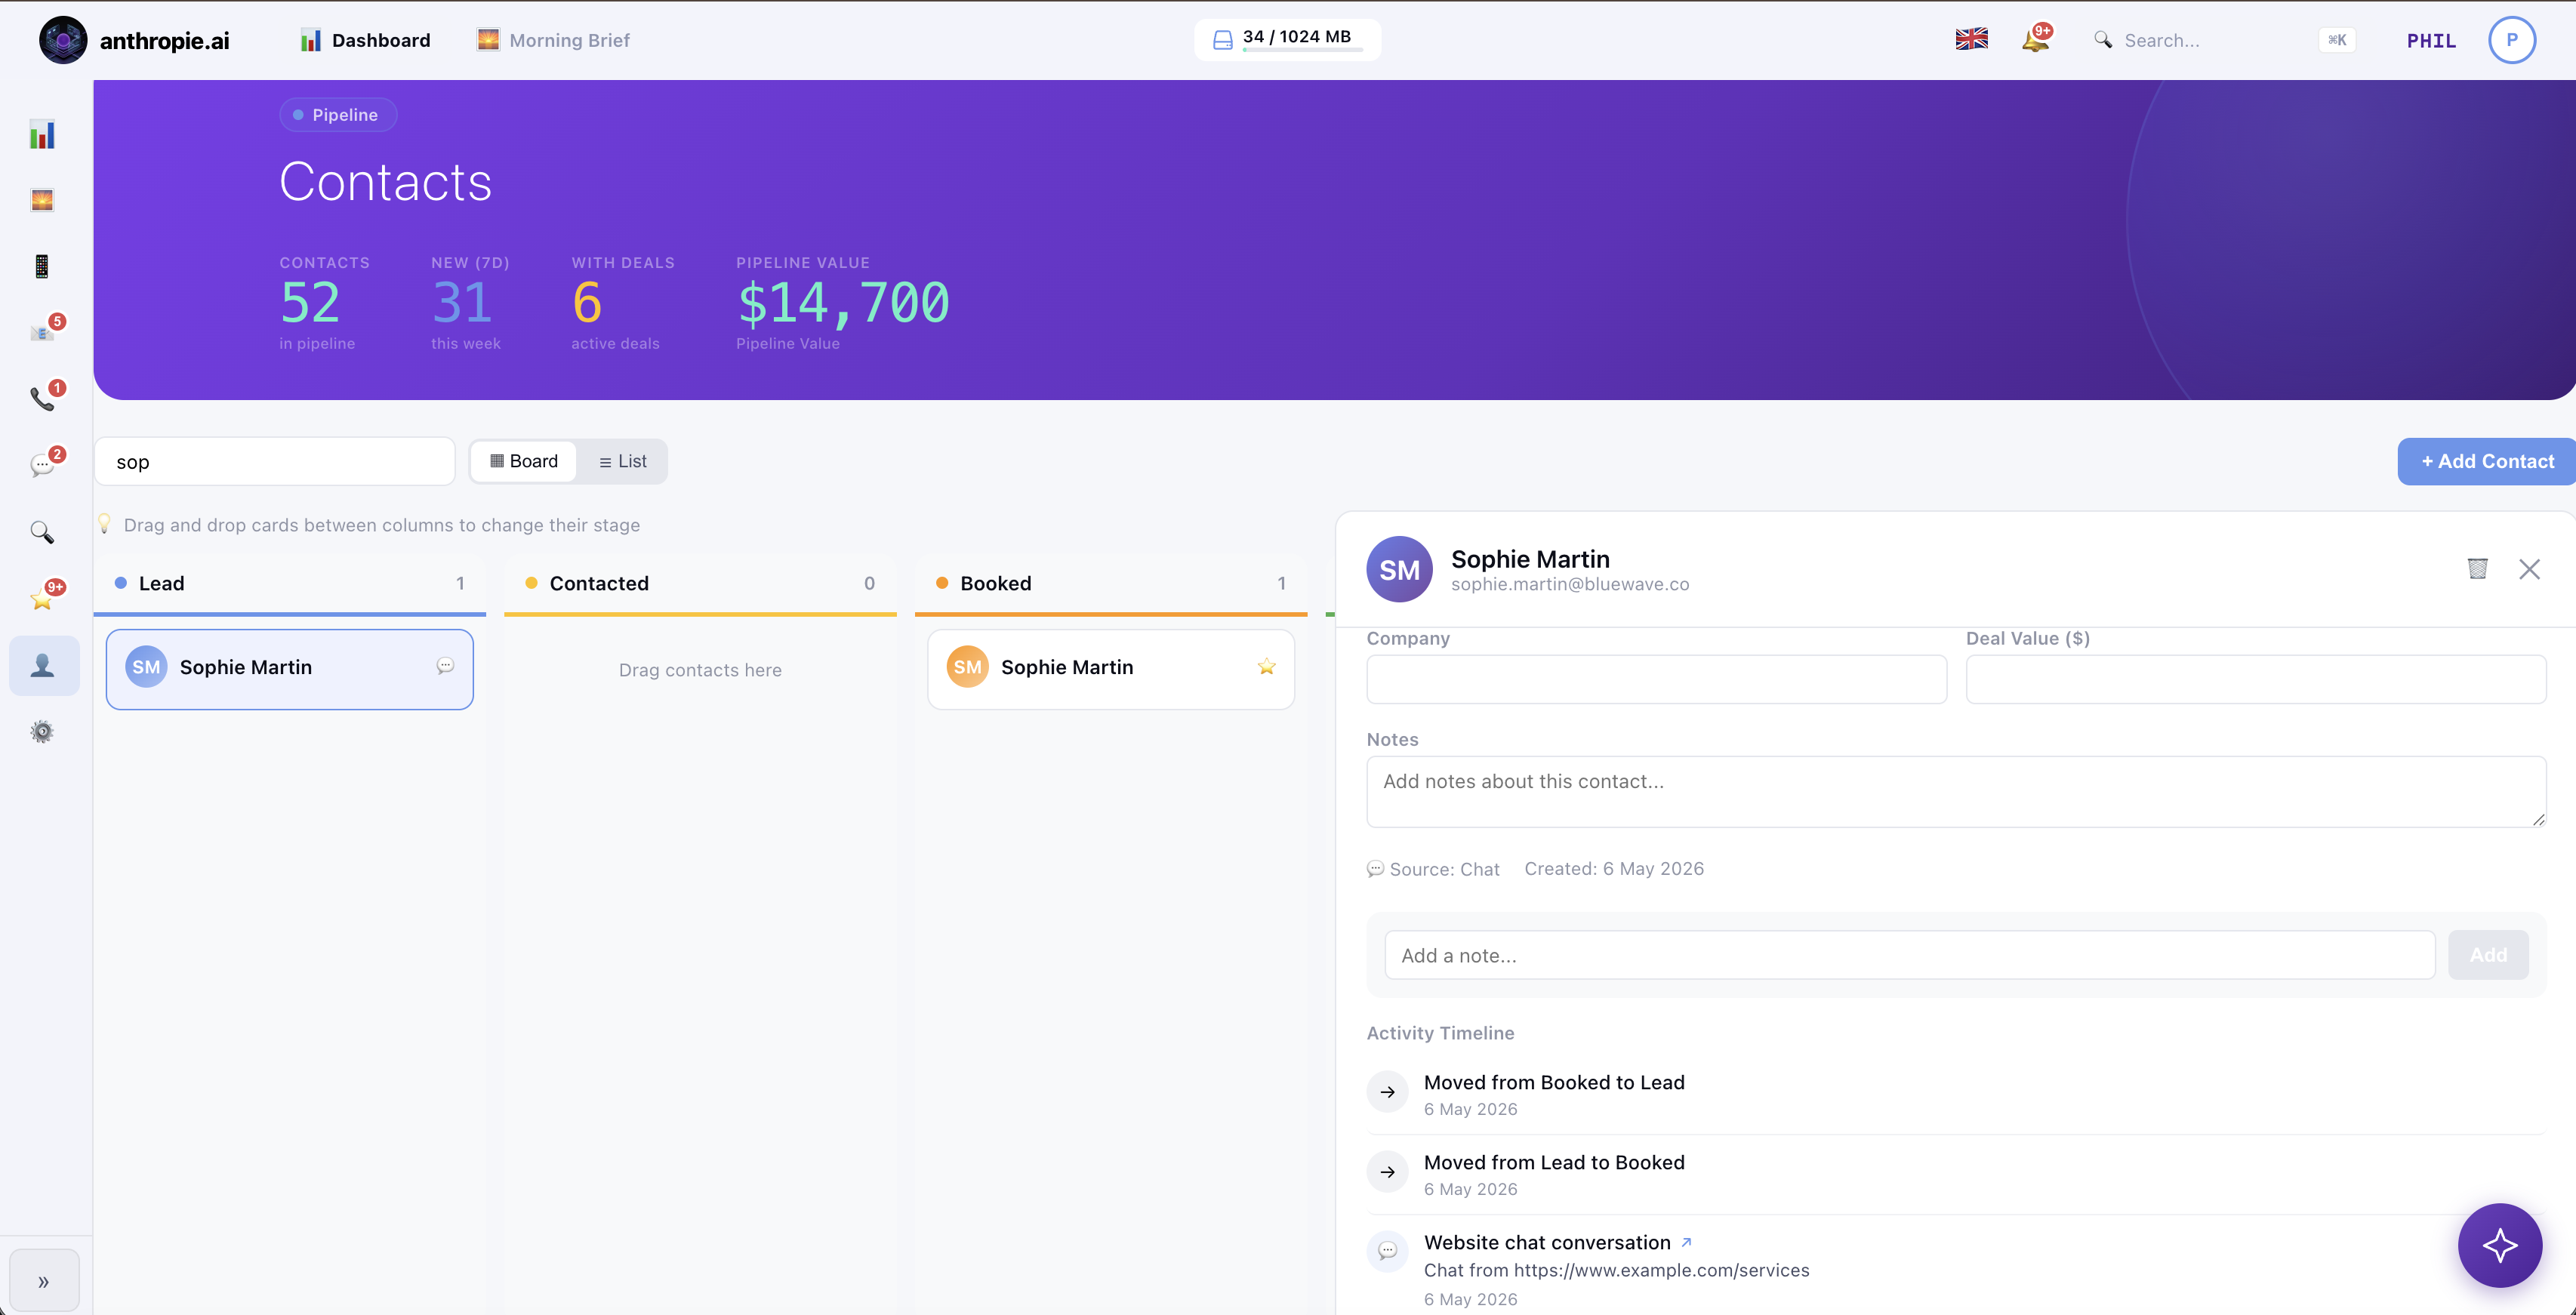Click the Add note button

tap(2488, 955)
